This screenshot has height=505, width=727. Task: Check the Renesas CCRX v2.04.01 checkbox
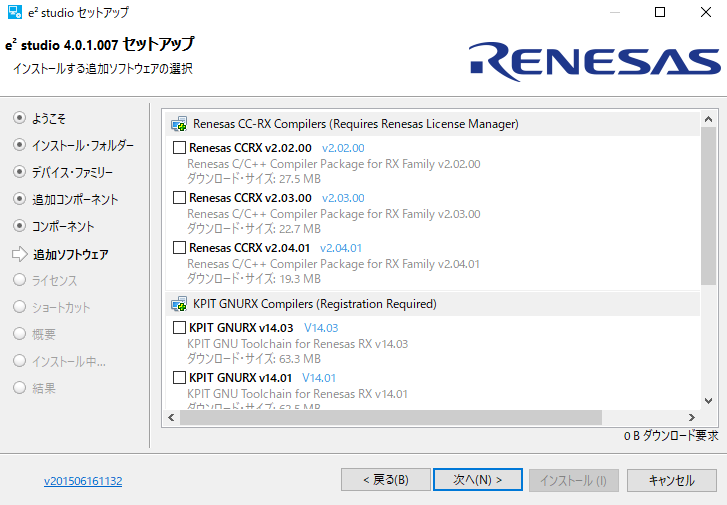point(179,248)
